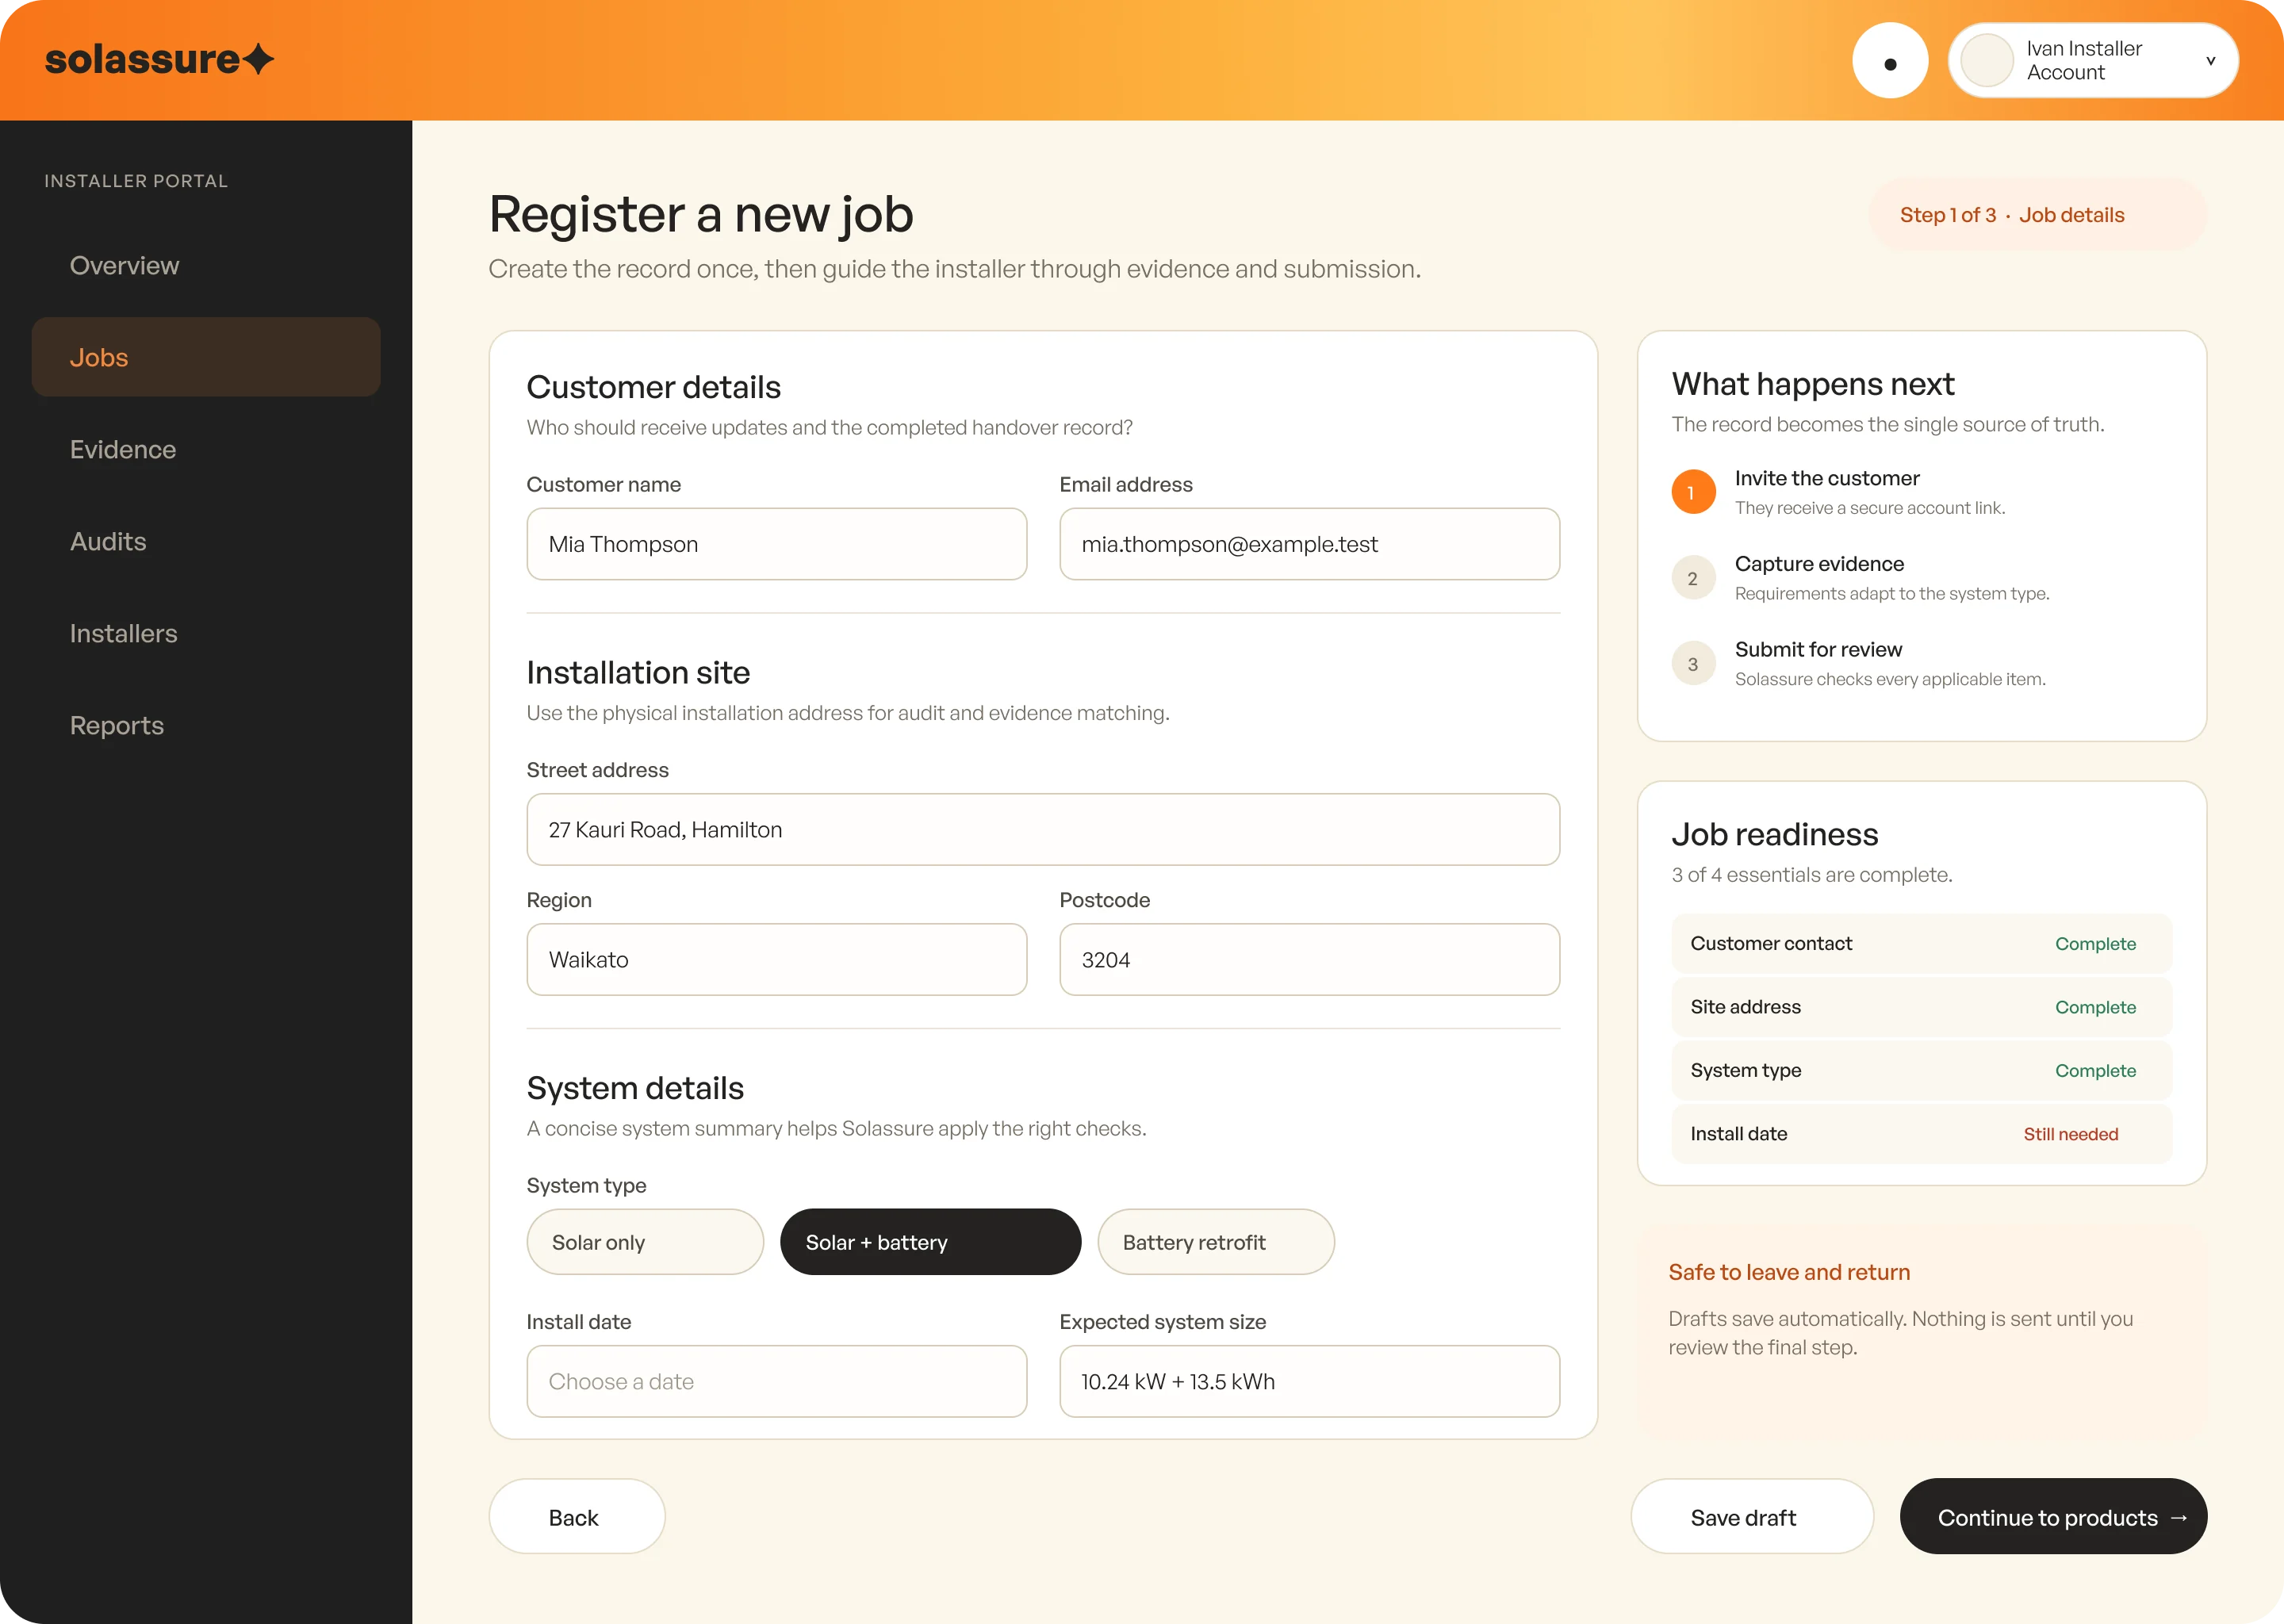Continue to products

click(2053, 1517)
